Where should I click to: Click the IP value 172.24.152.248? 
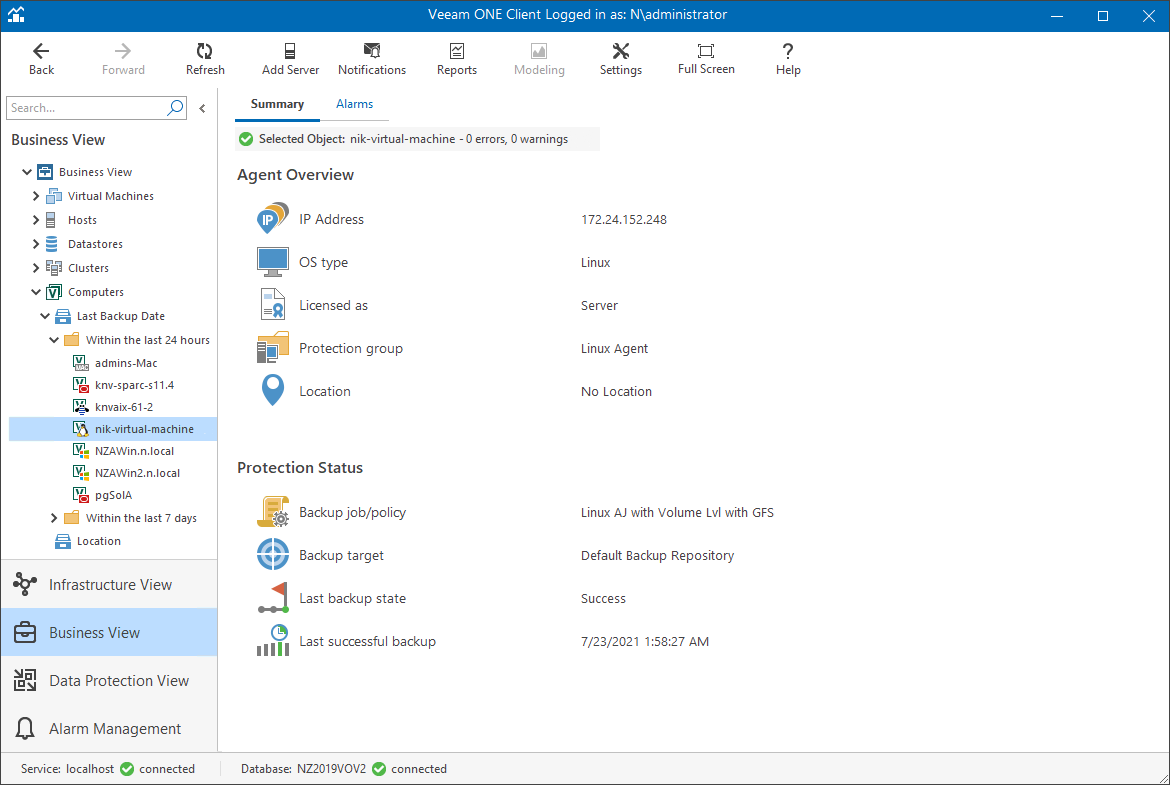pyautogui.click(x=624, y=219)
